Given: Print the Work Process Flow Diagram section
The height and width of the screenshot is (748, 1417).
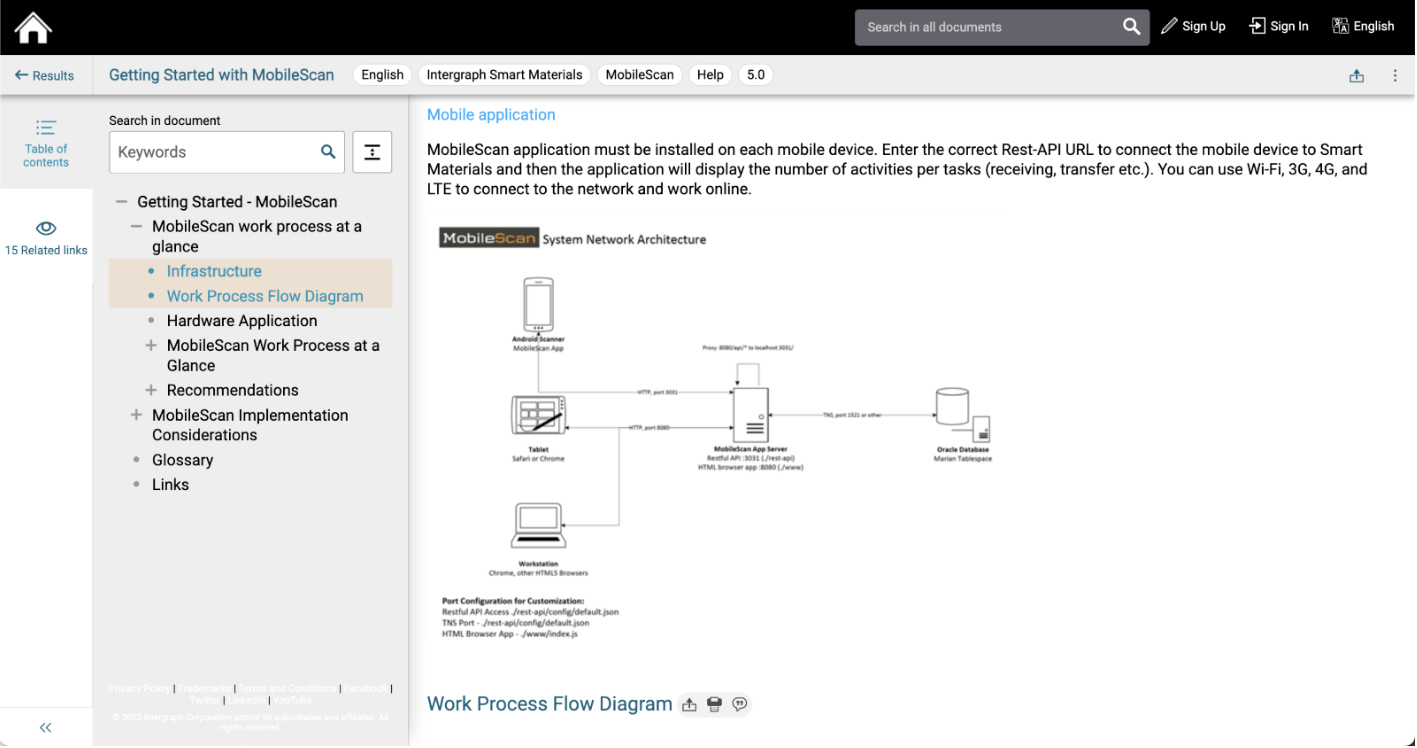Looking at the screenshot, I should 714,705.
